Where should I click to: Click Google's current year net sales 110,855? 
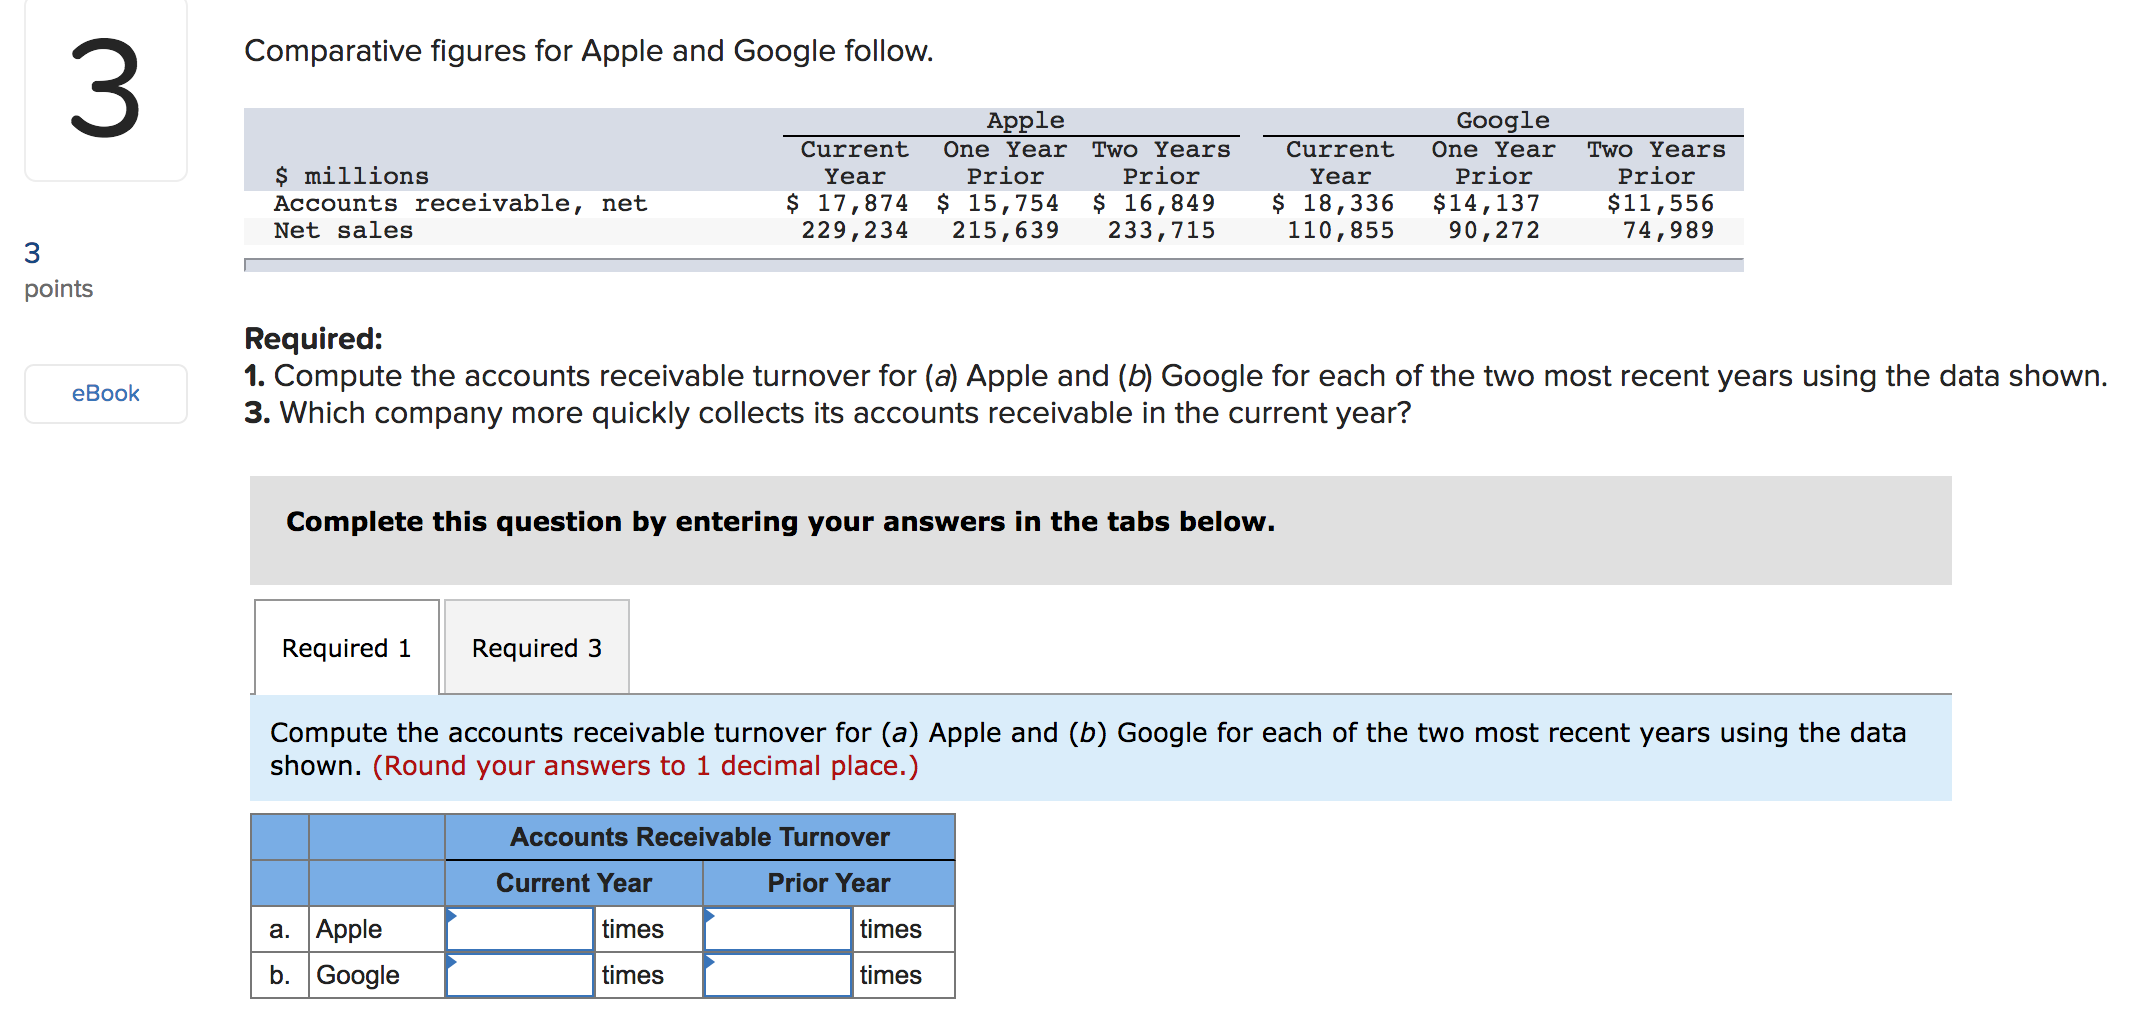coord(1341,230)
